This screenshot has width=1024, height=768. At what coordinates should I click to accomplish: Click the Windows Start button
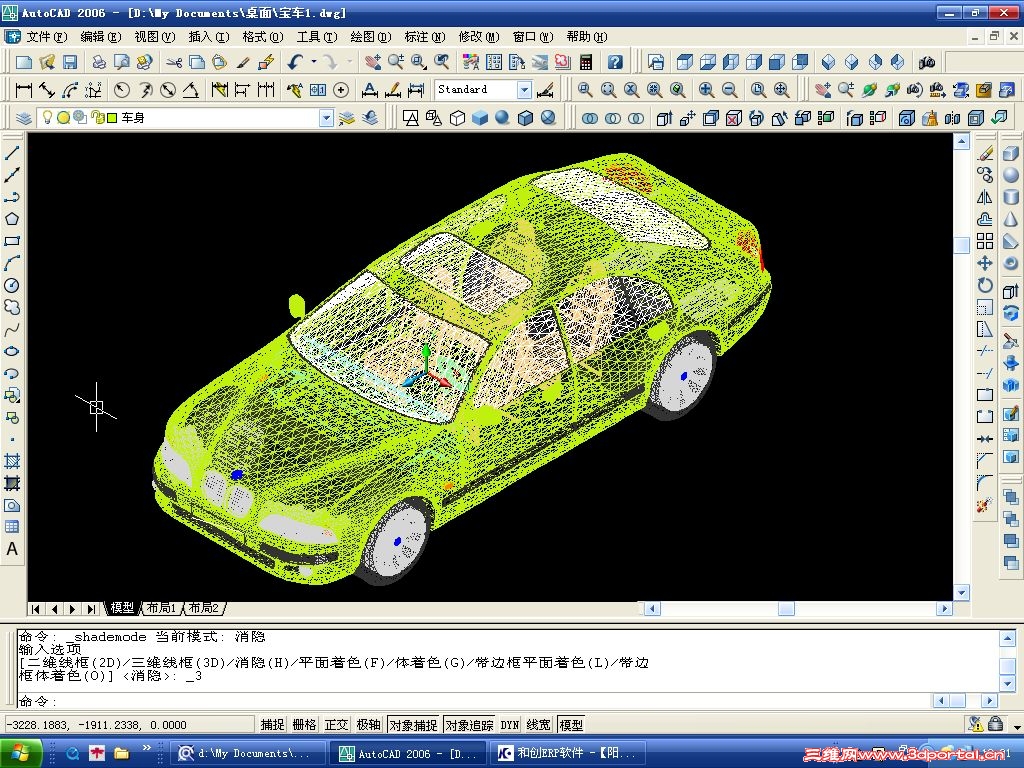pos(21,754)
